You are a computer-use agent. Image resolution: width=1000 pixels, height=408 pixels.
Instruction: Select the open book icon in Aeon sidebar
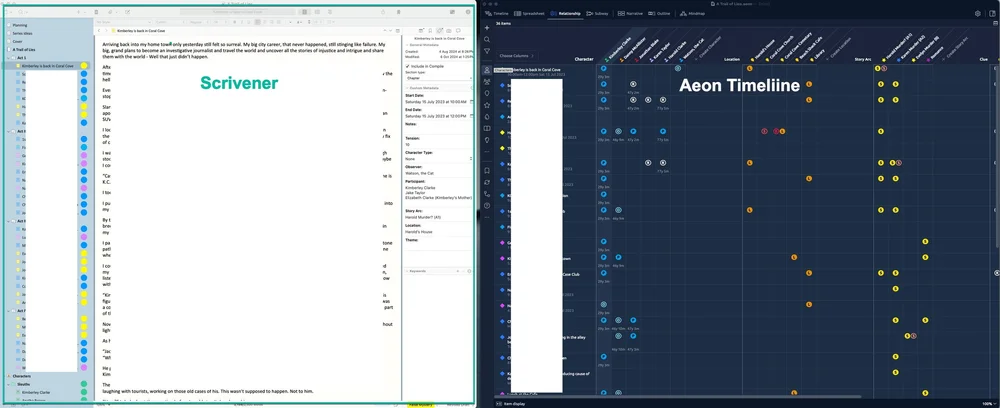point(487,128)
